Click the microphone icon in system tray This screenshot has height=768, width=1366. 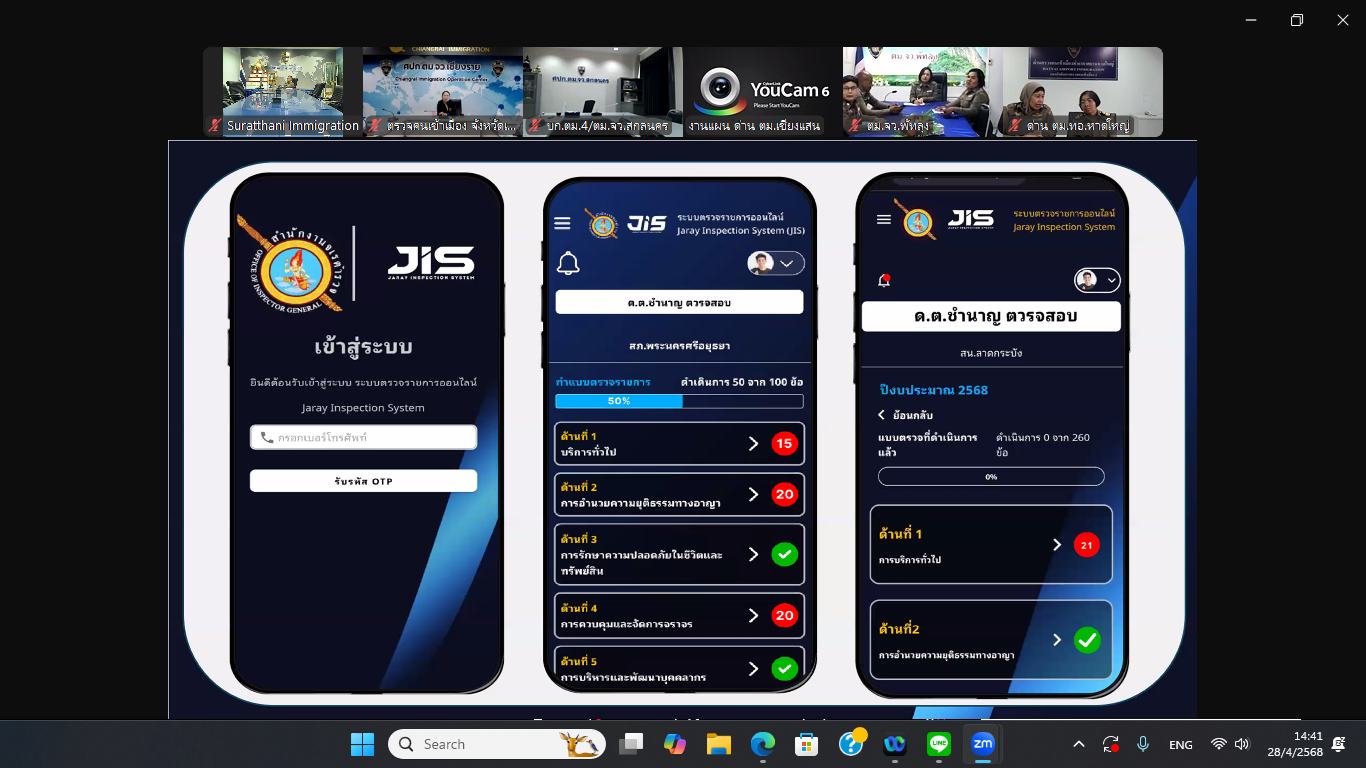pyautogui.click(x=1143, y=744)
